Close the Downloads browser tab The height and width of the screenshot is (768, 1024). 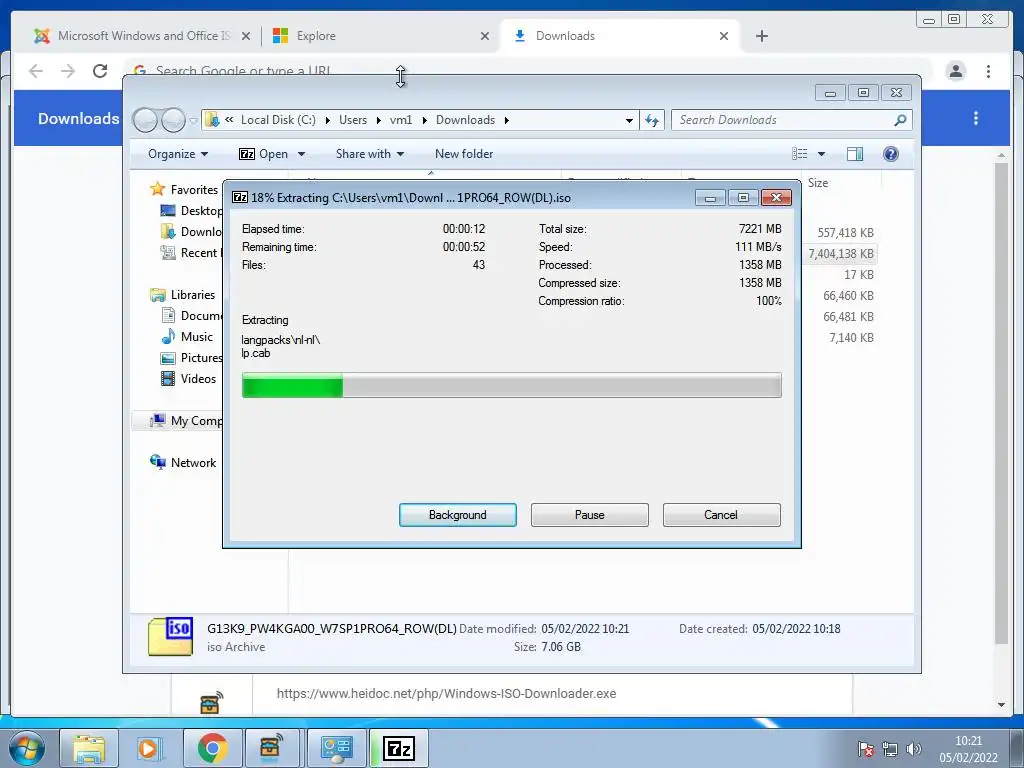tap(724, 36)
